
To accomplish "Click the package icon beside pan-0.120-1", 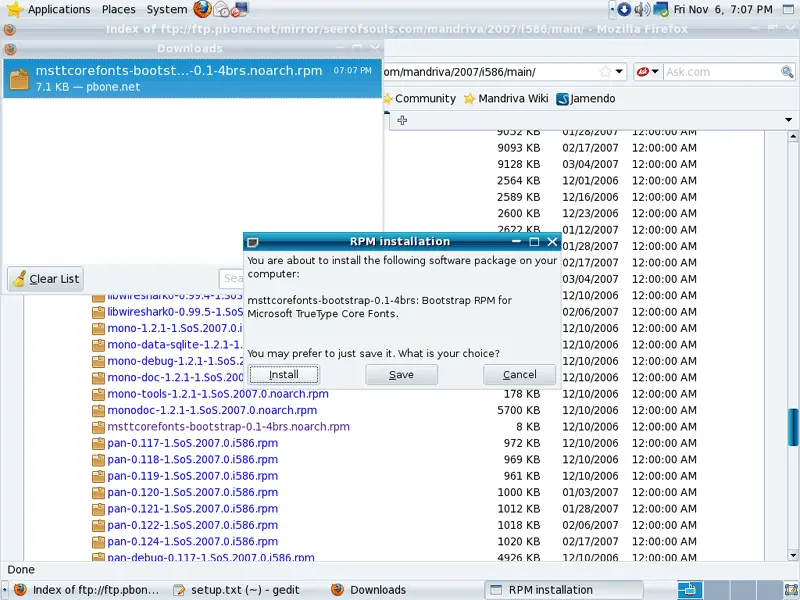I will [x=98, y=493].
